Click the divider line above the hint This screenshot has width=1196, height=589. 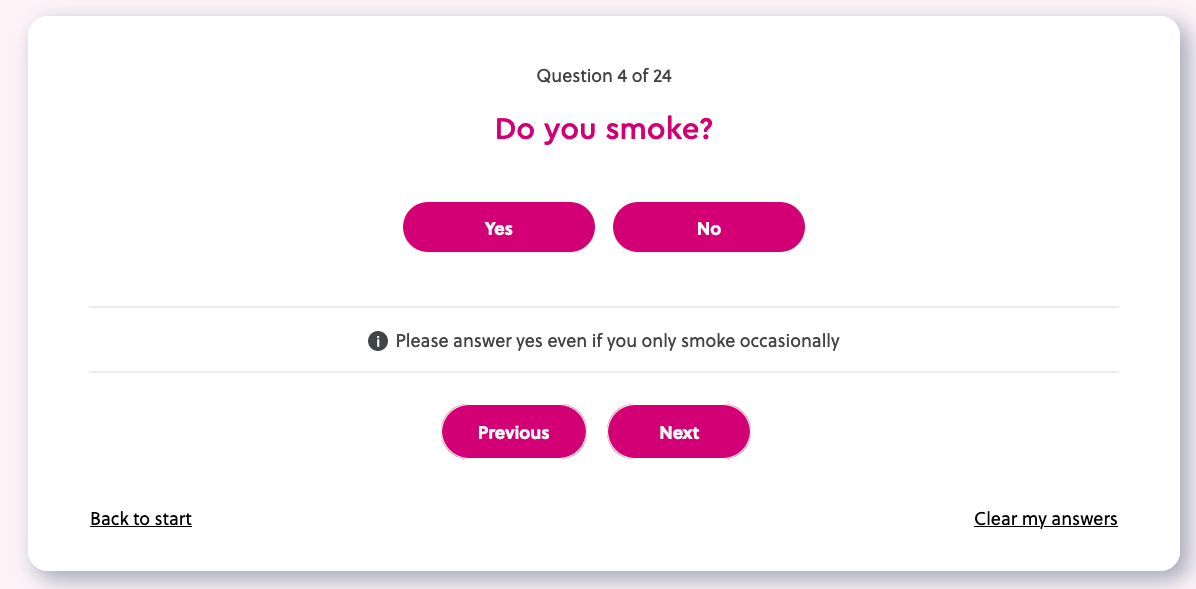click(x=604, y=307)
